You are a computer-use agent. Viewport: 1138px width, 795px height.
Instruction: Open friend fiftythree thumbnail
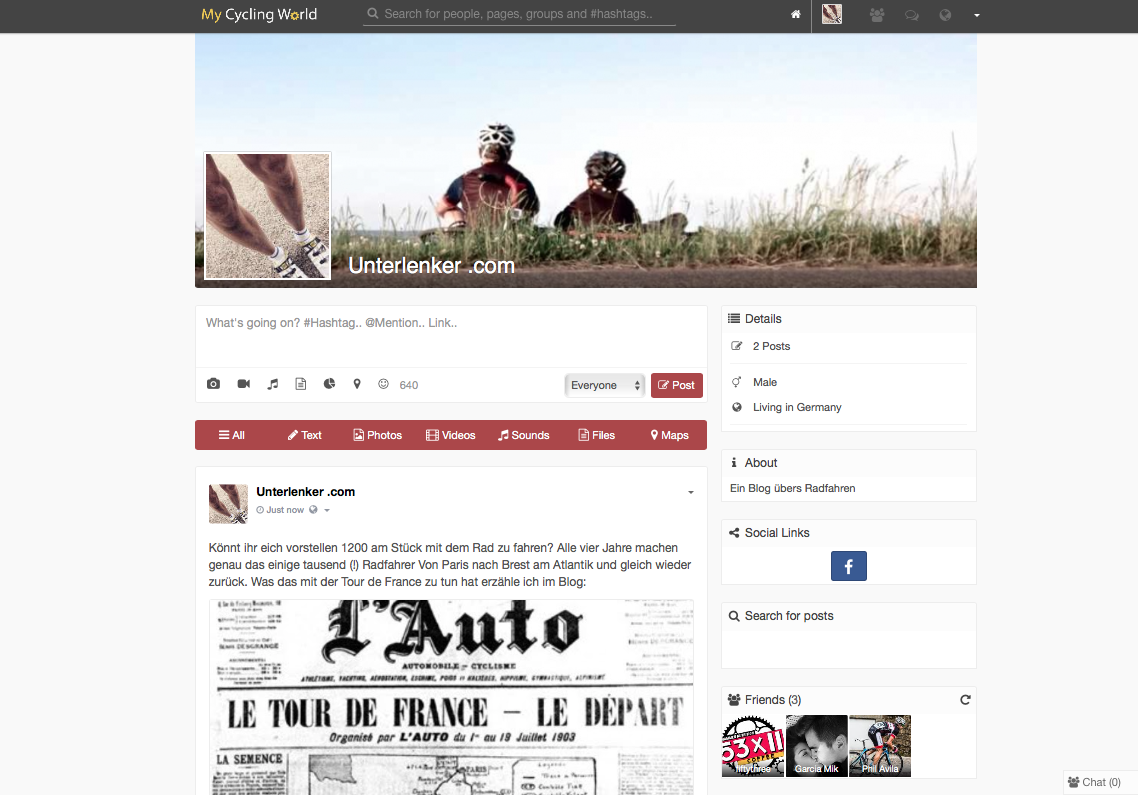point(753,746)
